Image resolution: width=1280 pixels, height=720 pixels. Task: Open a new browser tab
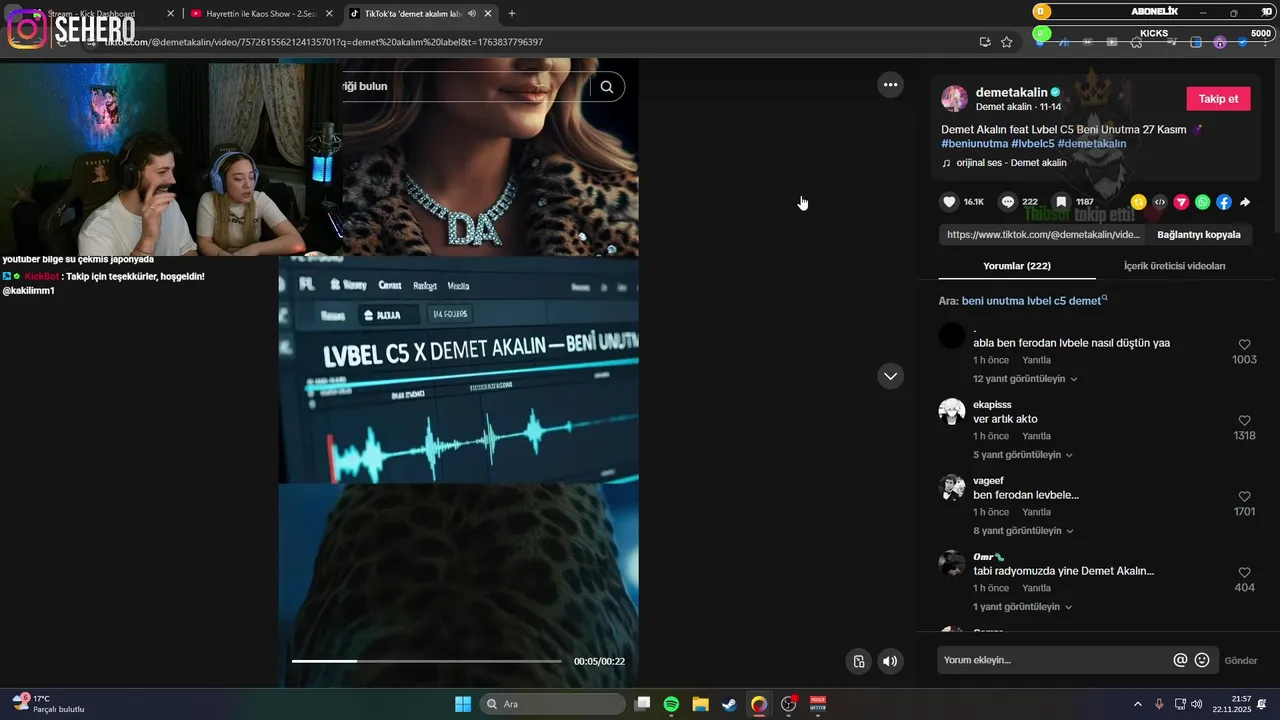pos(512,14)
